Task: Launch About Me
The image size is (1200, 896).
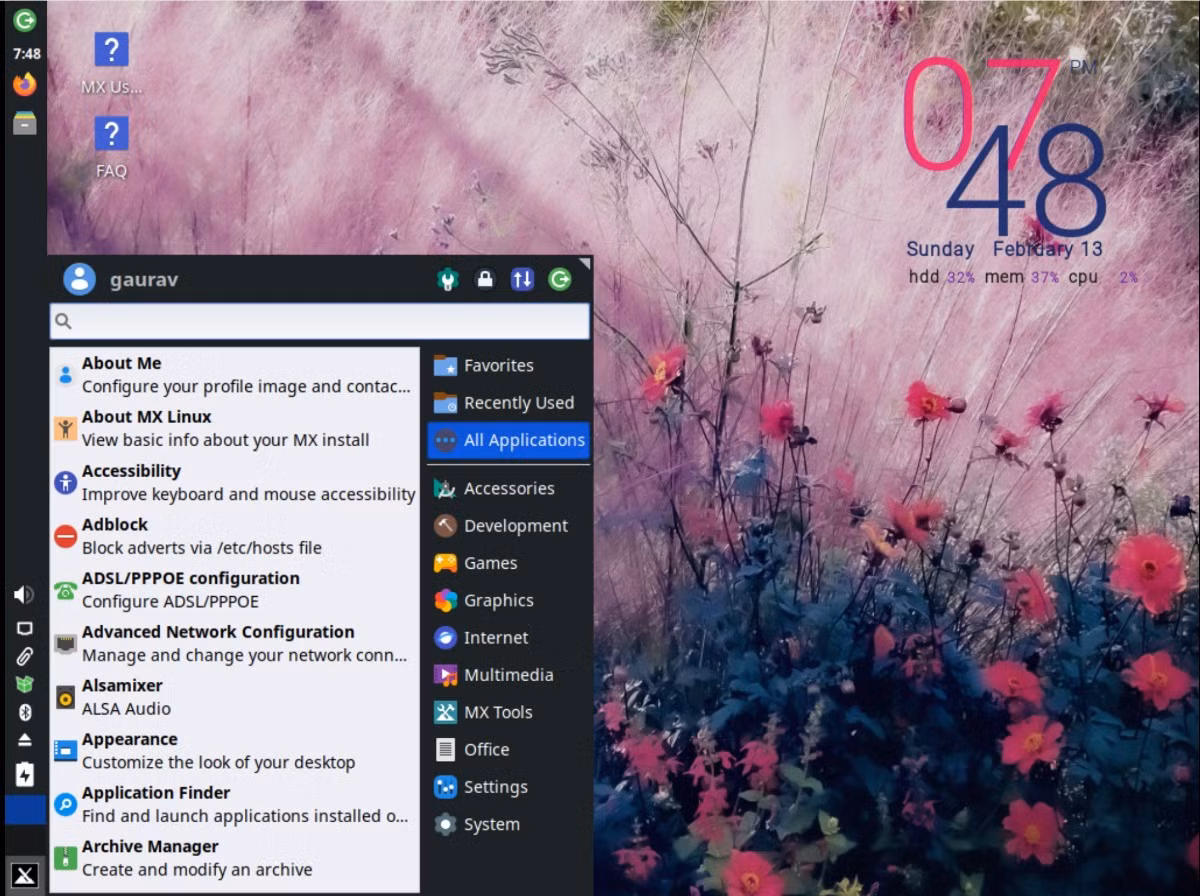Action: 235,375
